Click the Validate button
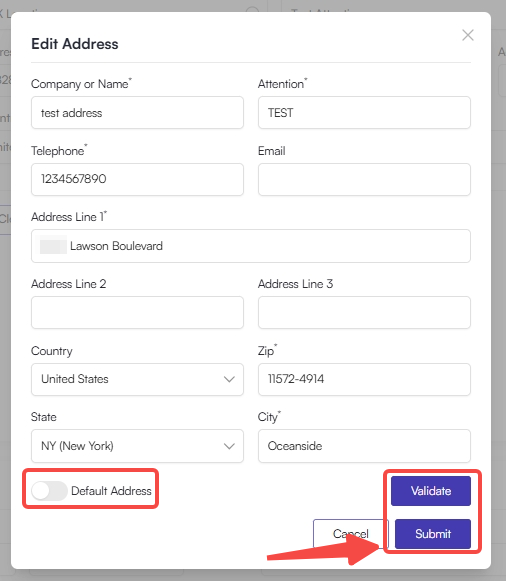The width and height of the screenshot is (506, 581). 431,491
